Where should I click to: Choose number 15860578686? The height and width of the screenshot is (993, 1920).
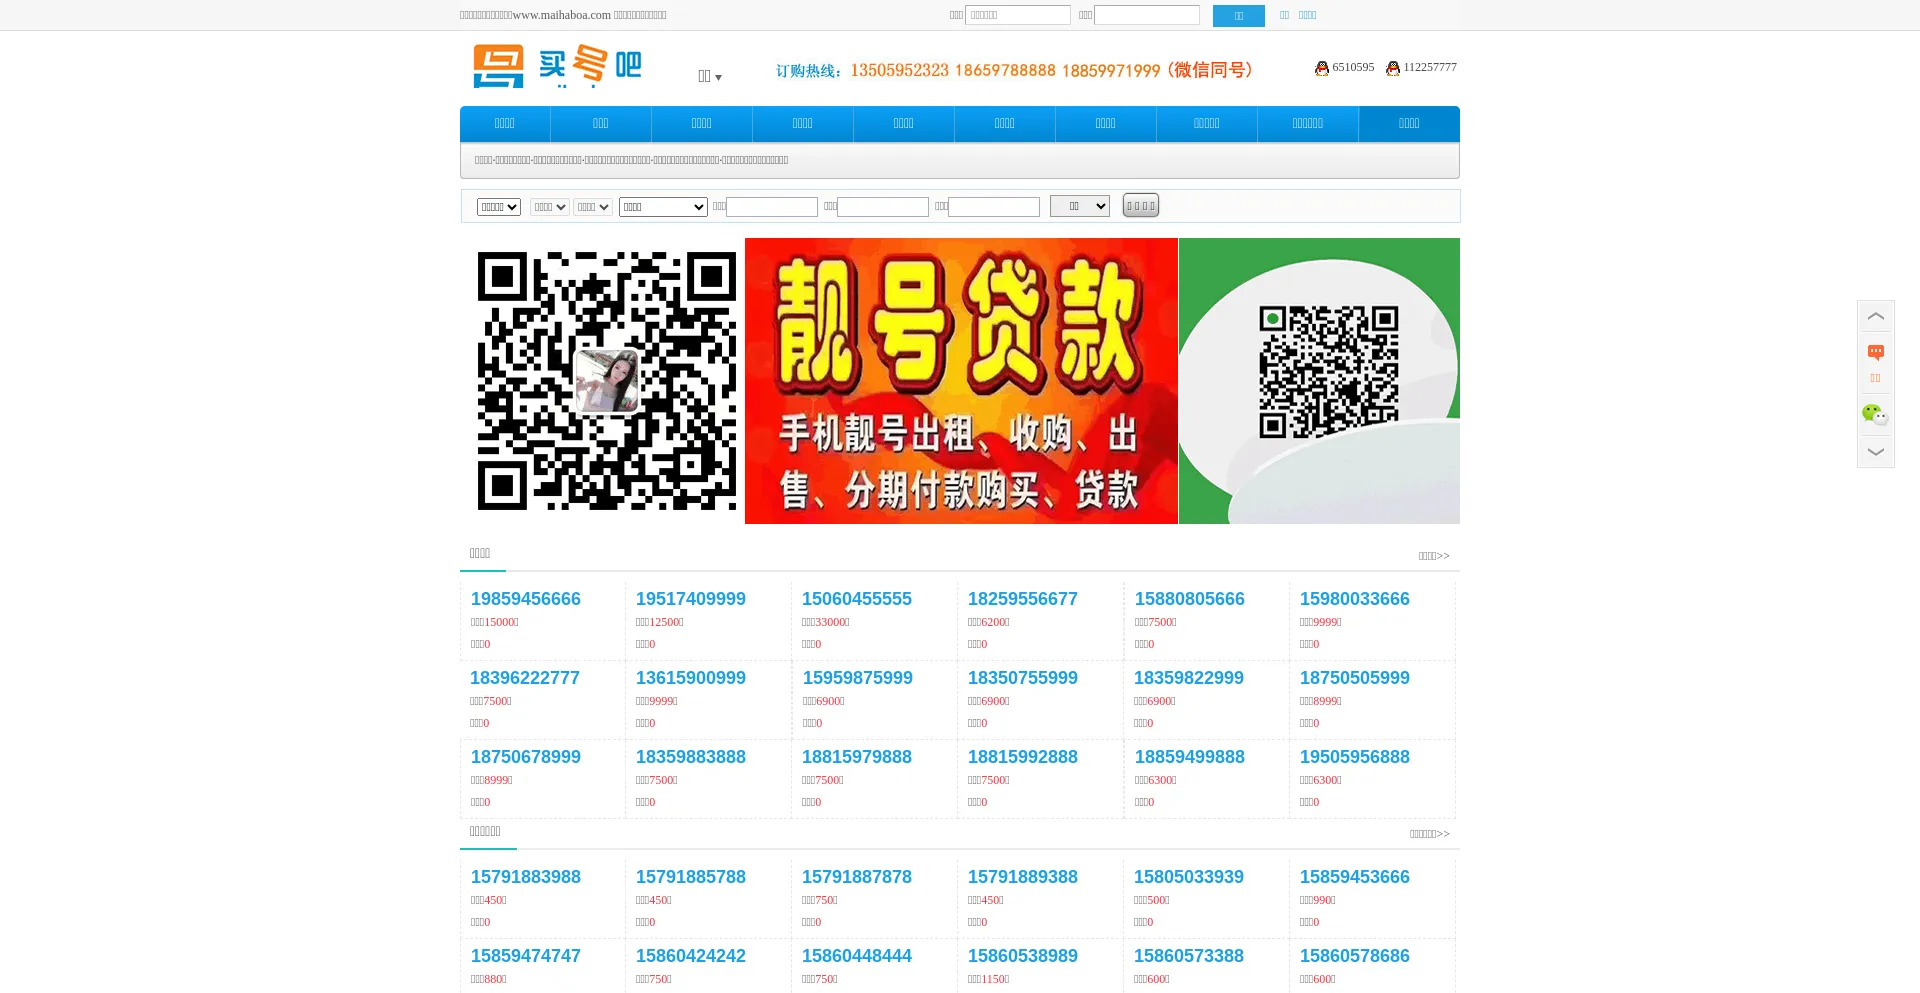[x=1355, y=956]
